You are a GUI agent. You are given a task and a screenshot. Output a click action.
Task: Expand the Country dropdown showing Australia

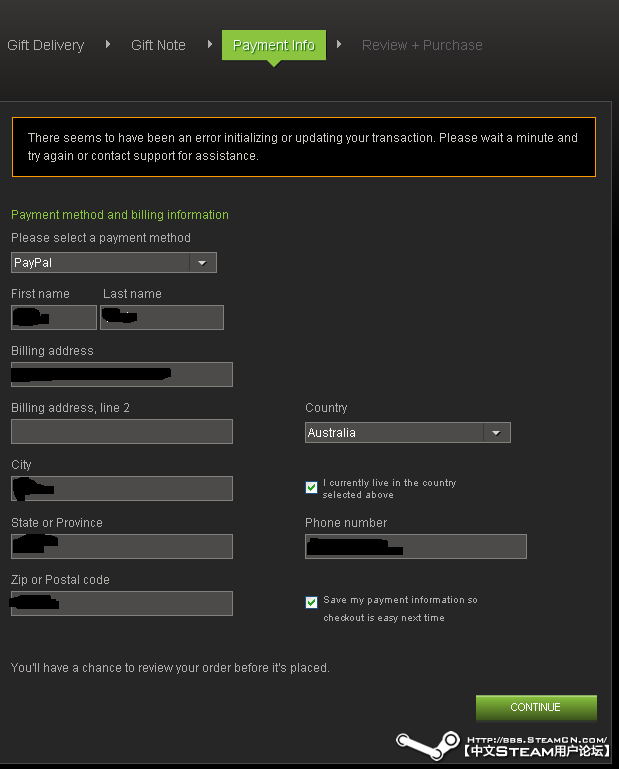tap(408, 433)
